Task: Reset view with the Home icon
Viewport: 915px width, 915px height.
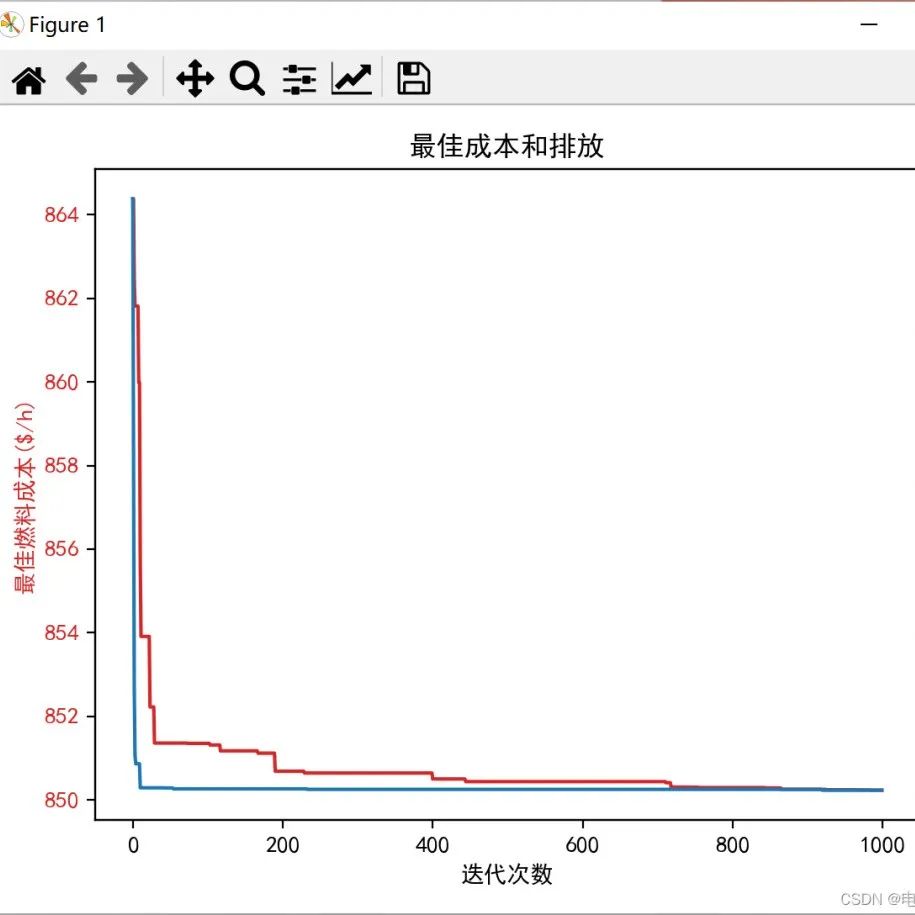Action: coord(28,77)
